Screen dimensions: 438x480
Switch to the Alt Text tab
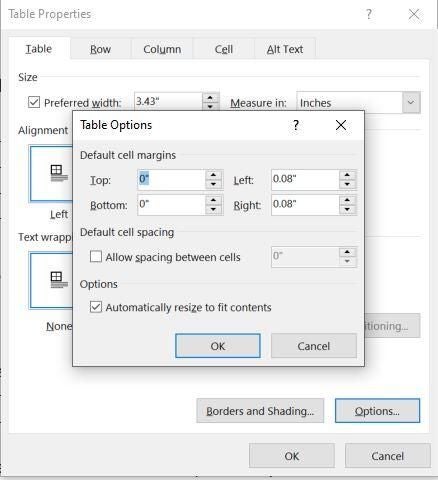click(285, 49)
